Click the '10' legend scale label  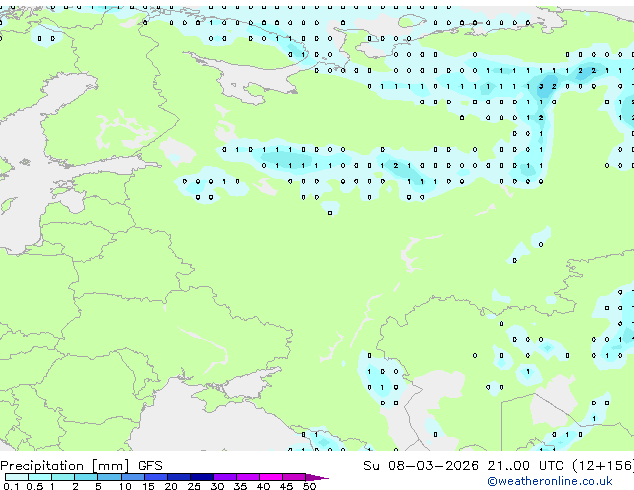pyautogui.click(x=125, y=486)
